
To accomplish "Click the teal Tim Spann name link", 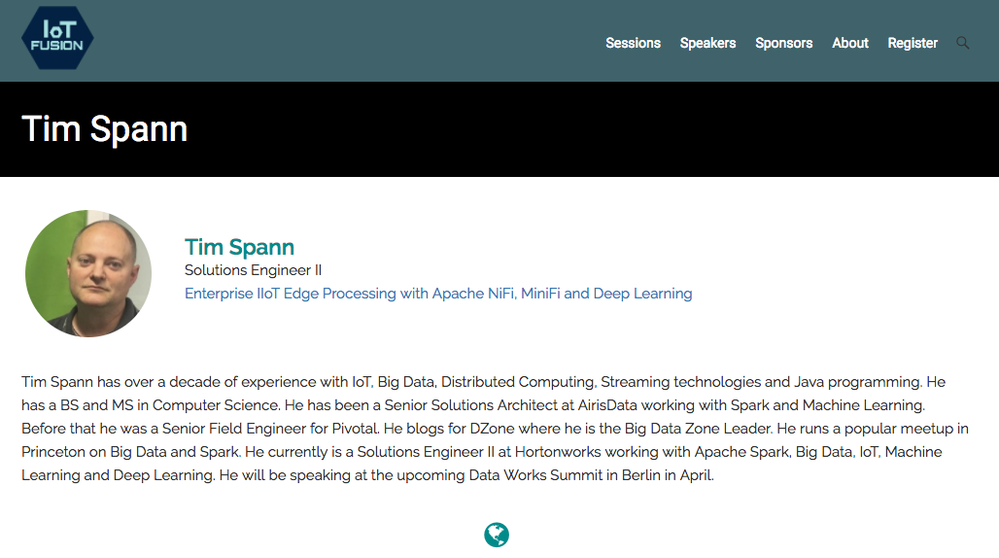I will [239, 247].
